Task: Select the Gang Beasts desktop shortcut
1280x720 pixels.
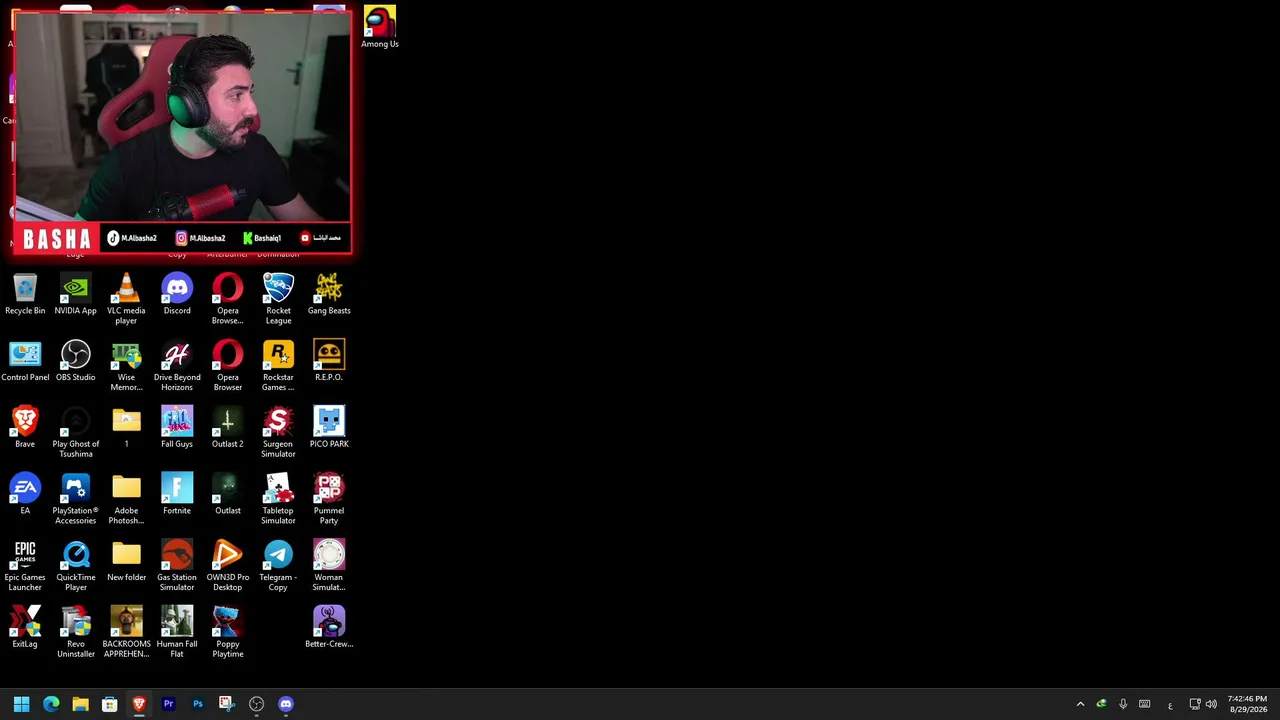Action: click(329, 294)
